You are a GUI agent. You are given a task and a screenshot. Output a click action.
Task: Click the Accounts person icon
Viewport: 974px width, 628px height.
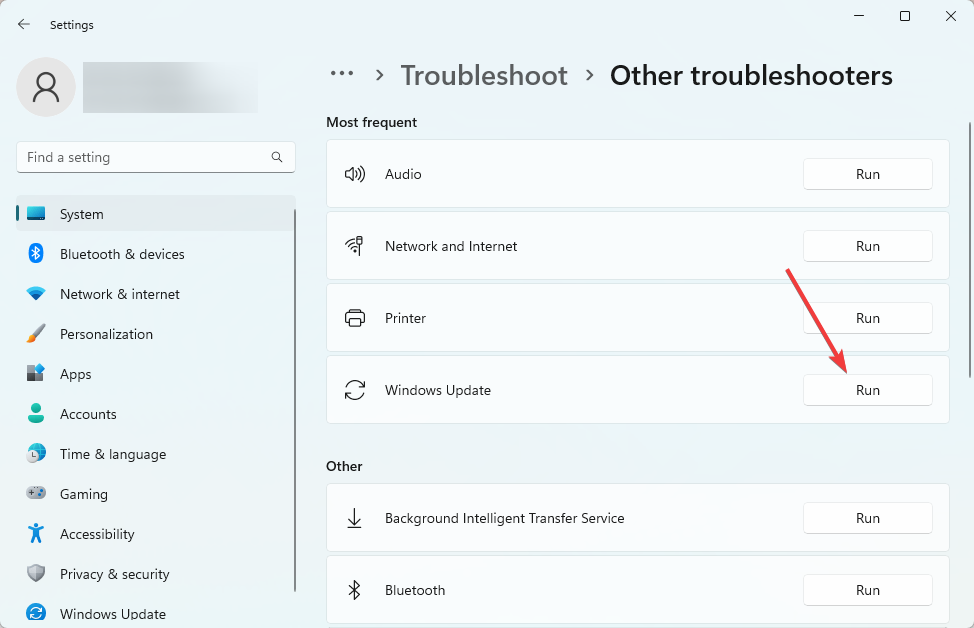point(36,414)
